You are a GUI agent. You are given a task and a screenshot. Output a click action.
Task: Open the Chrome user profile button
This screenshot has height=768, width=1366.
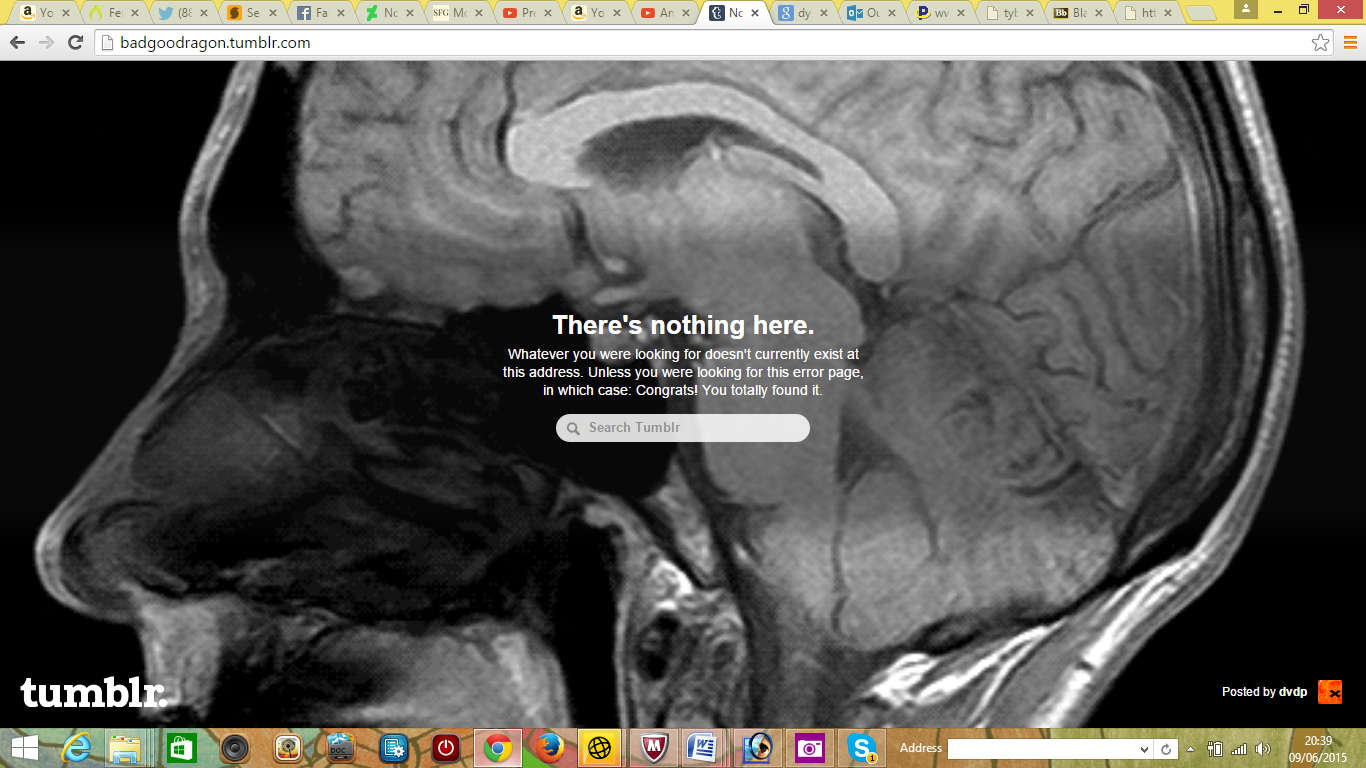(1246, 8)
